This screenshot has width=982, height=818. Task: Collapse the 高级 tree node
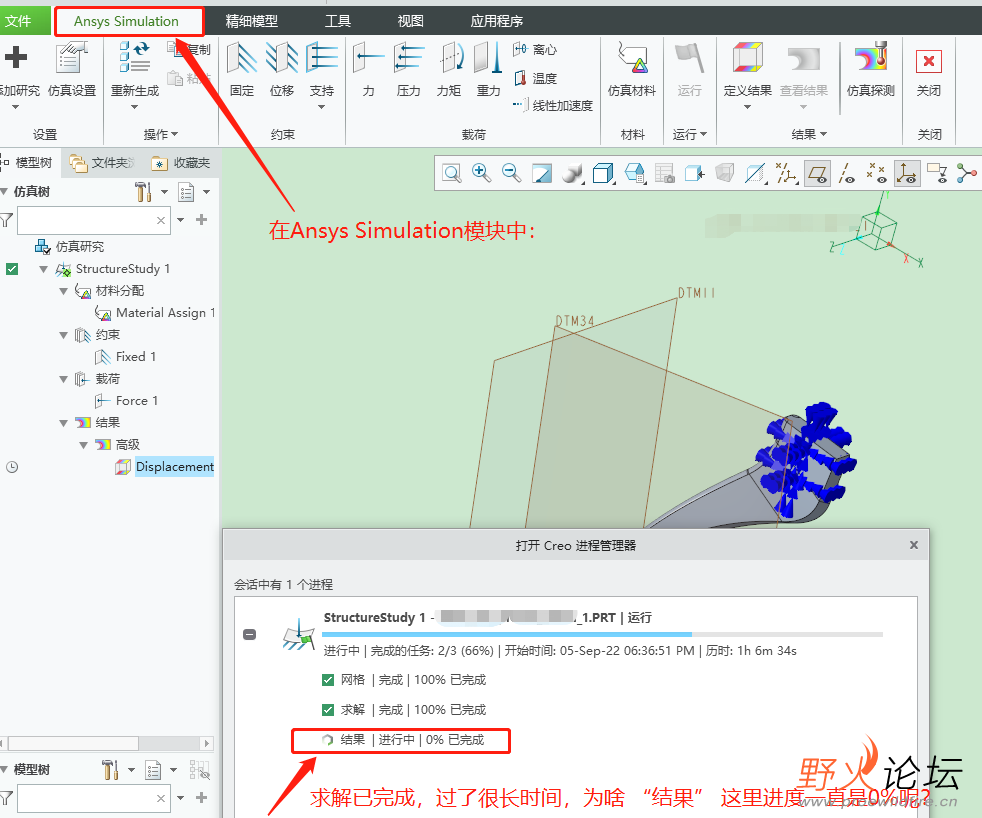(83, 445)
